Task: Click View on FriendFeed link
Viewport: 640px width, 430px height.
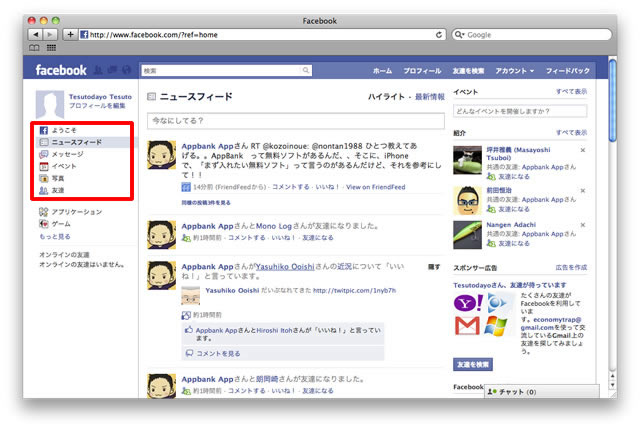Action: click(x=376, y=187)
